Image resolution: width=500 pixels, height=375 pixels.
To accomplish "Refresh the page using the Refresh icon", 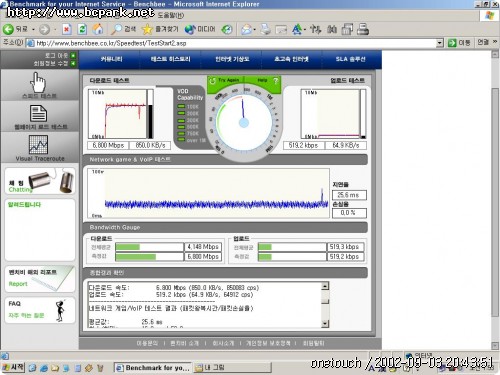I will click(82, 29).
